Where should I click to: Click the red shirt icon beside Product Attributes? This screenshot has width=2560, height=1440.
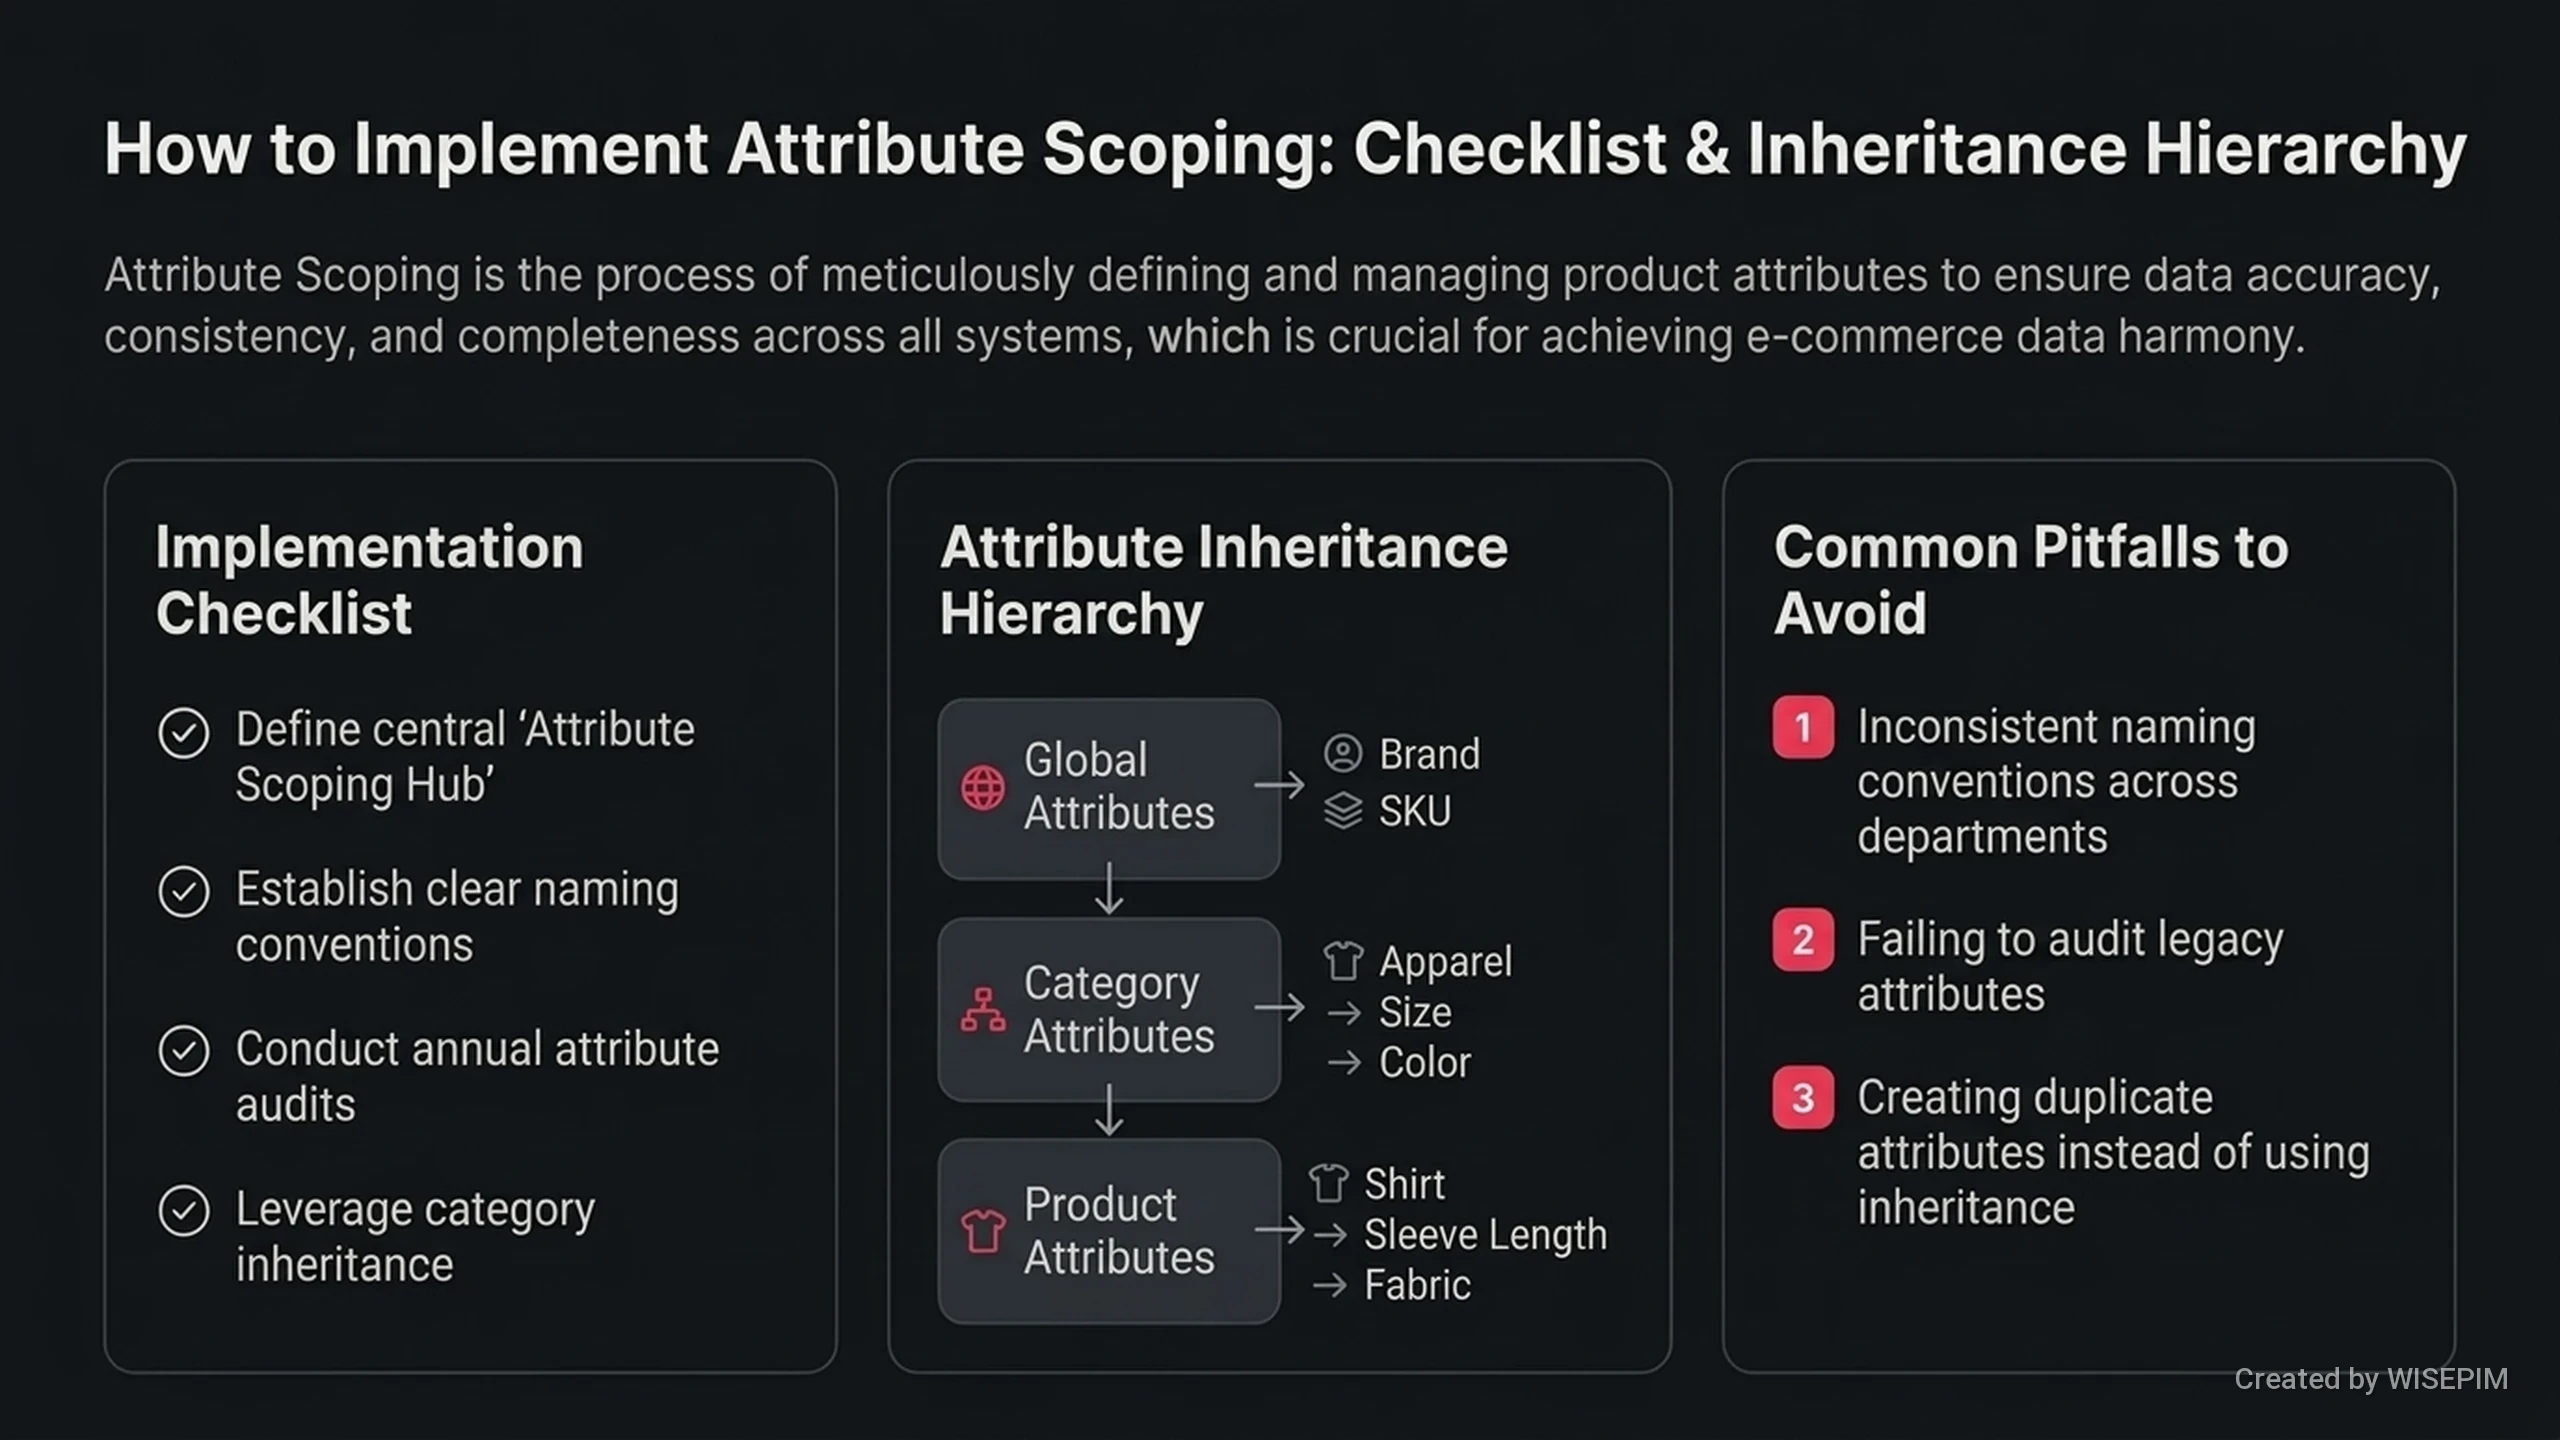click(x=983, y=1231)
